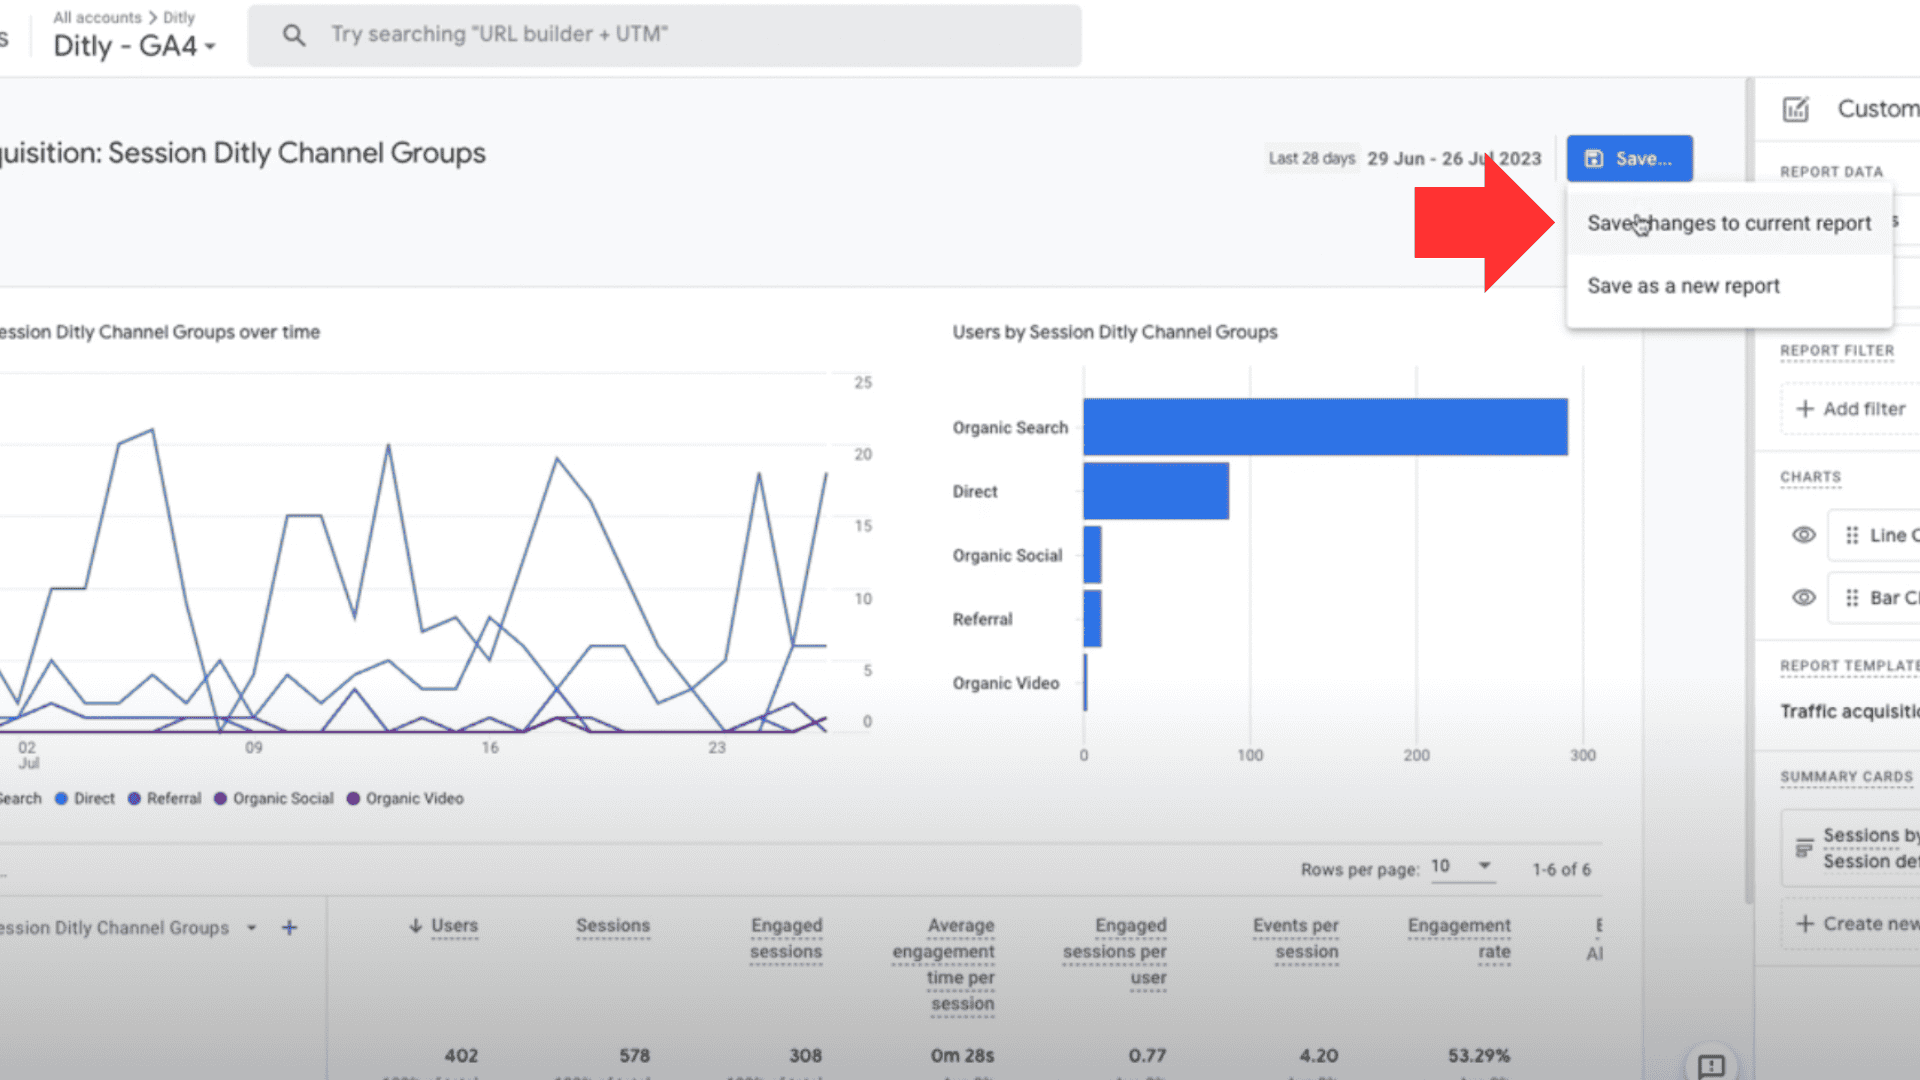The height and width of the screenshot is (1080, 1920).
Task: Sort table by Sessions column
Action: coord(613,926)
